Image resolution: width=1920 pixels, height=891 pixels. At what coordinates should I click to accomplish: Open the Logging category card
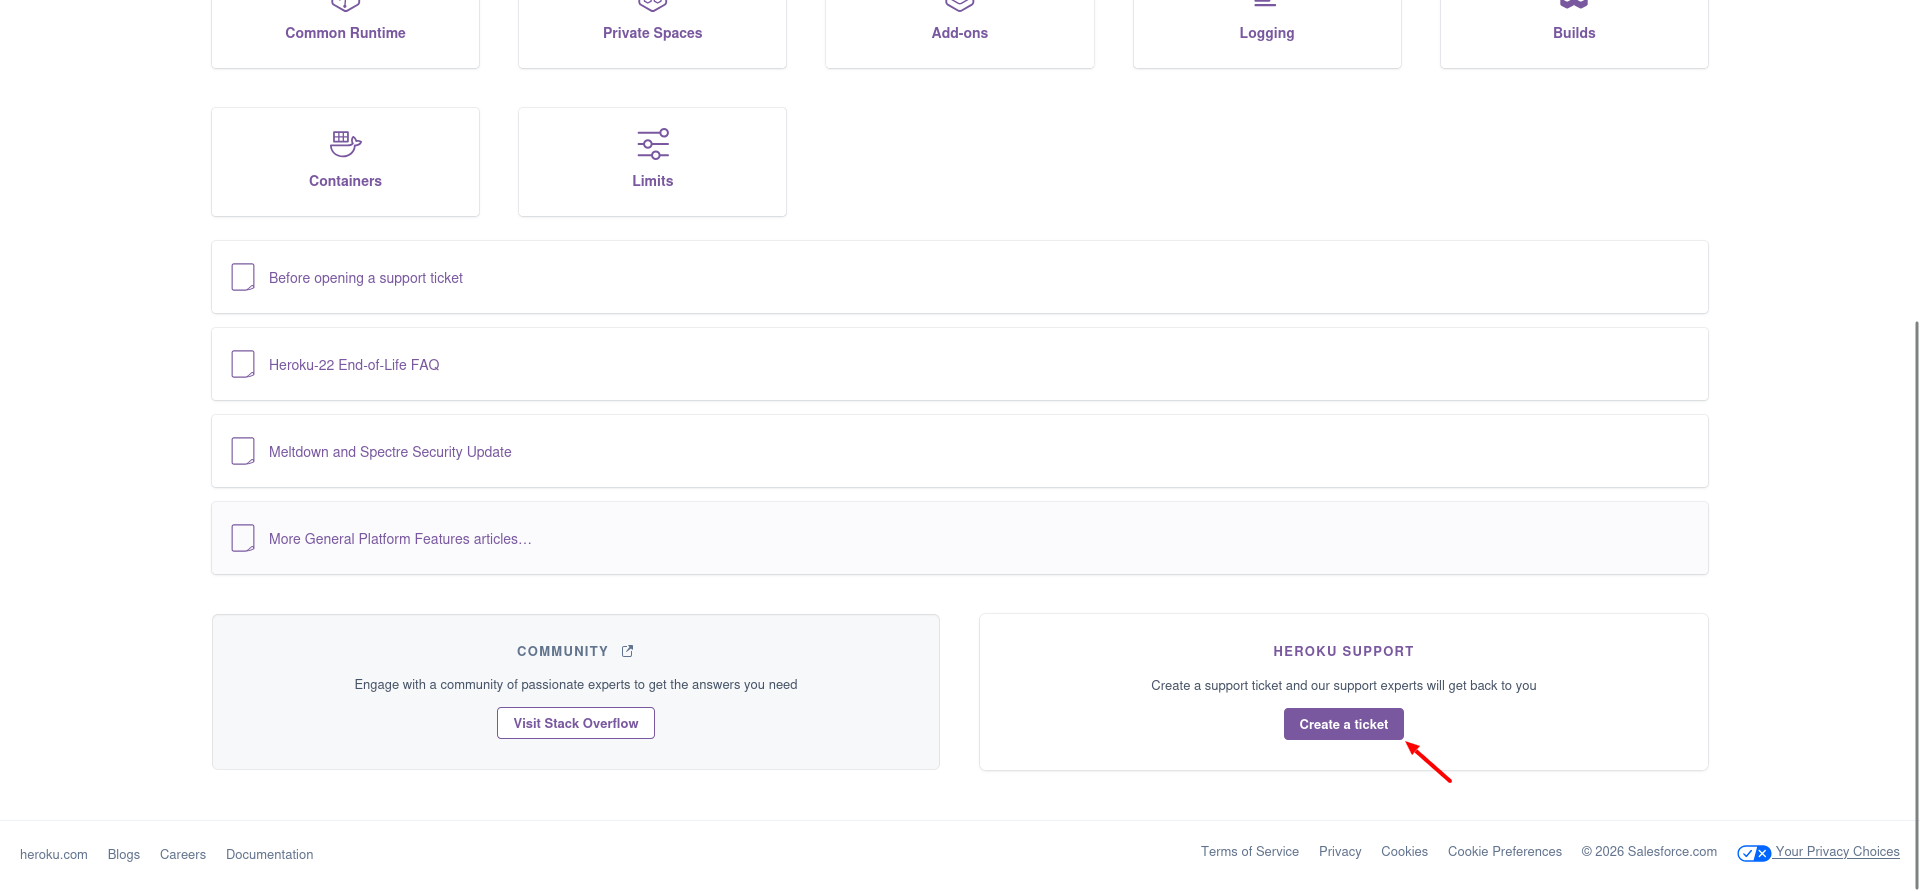(1267, 33)
